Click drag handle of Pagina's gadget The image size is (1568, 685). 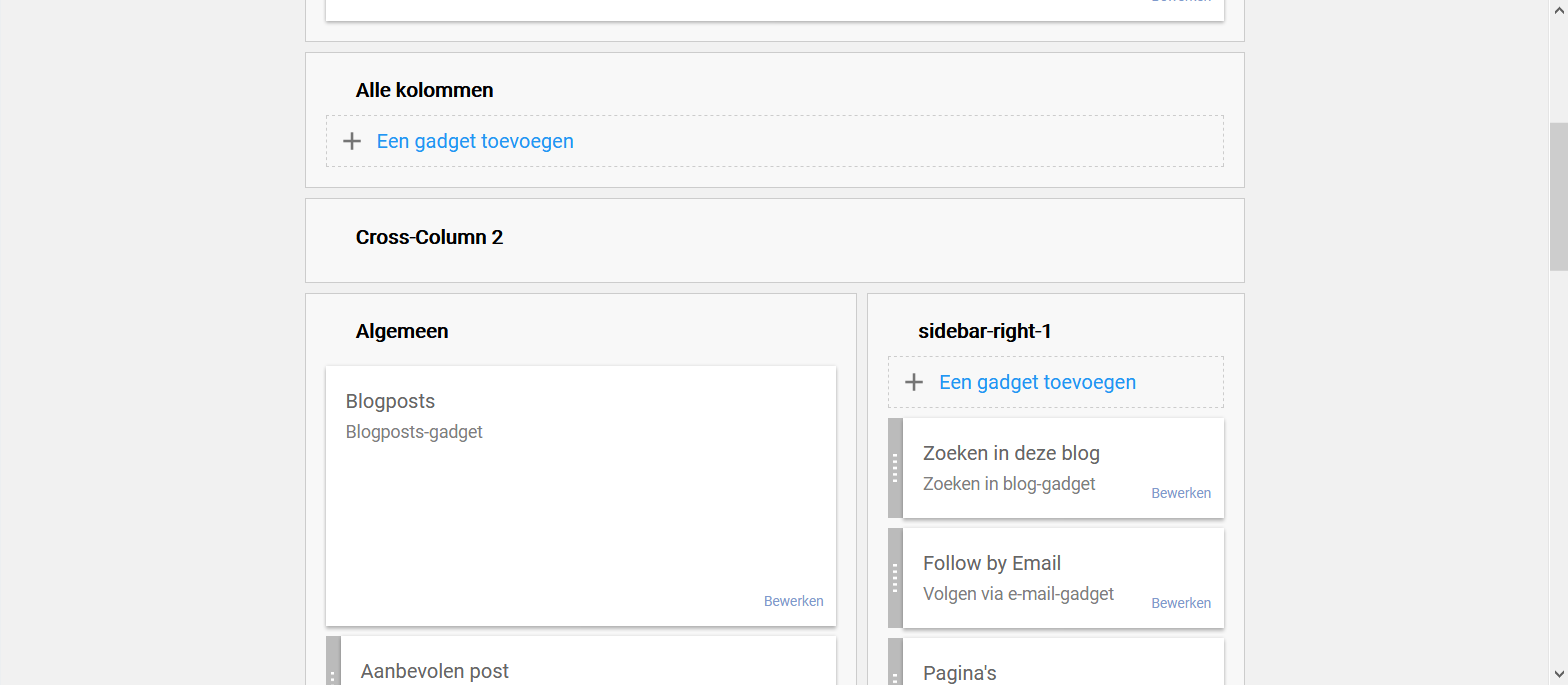click(x=895, y=662)
